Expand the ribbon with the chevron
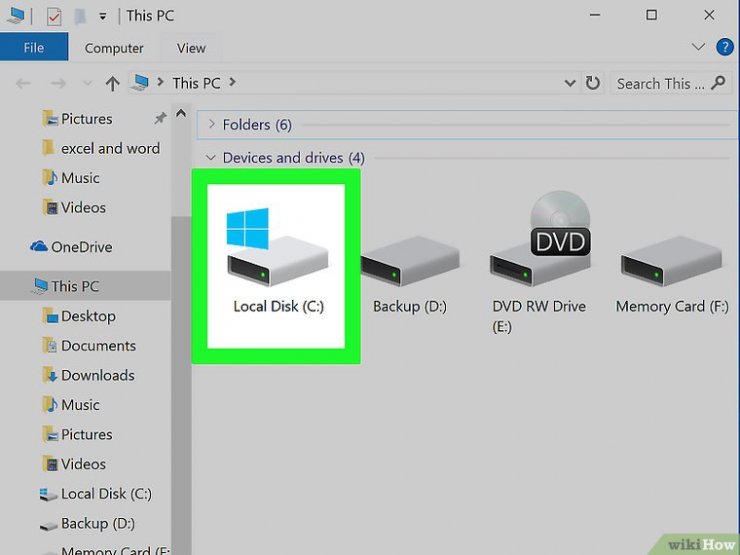 [x=698, y=47]
